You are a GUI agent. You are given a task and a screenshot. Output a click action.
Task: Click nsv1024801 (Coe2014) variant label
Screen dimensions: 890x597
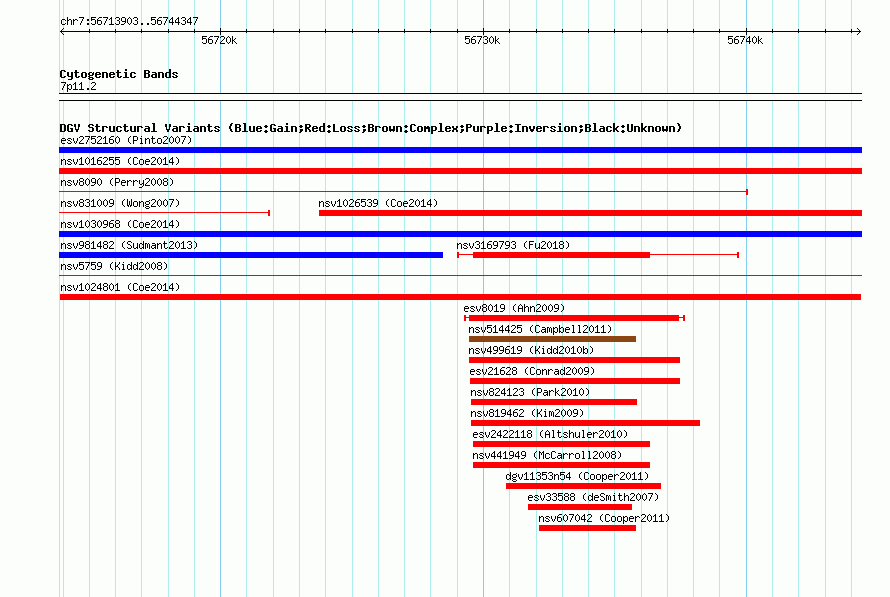coord(120,287)
